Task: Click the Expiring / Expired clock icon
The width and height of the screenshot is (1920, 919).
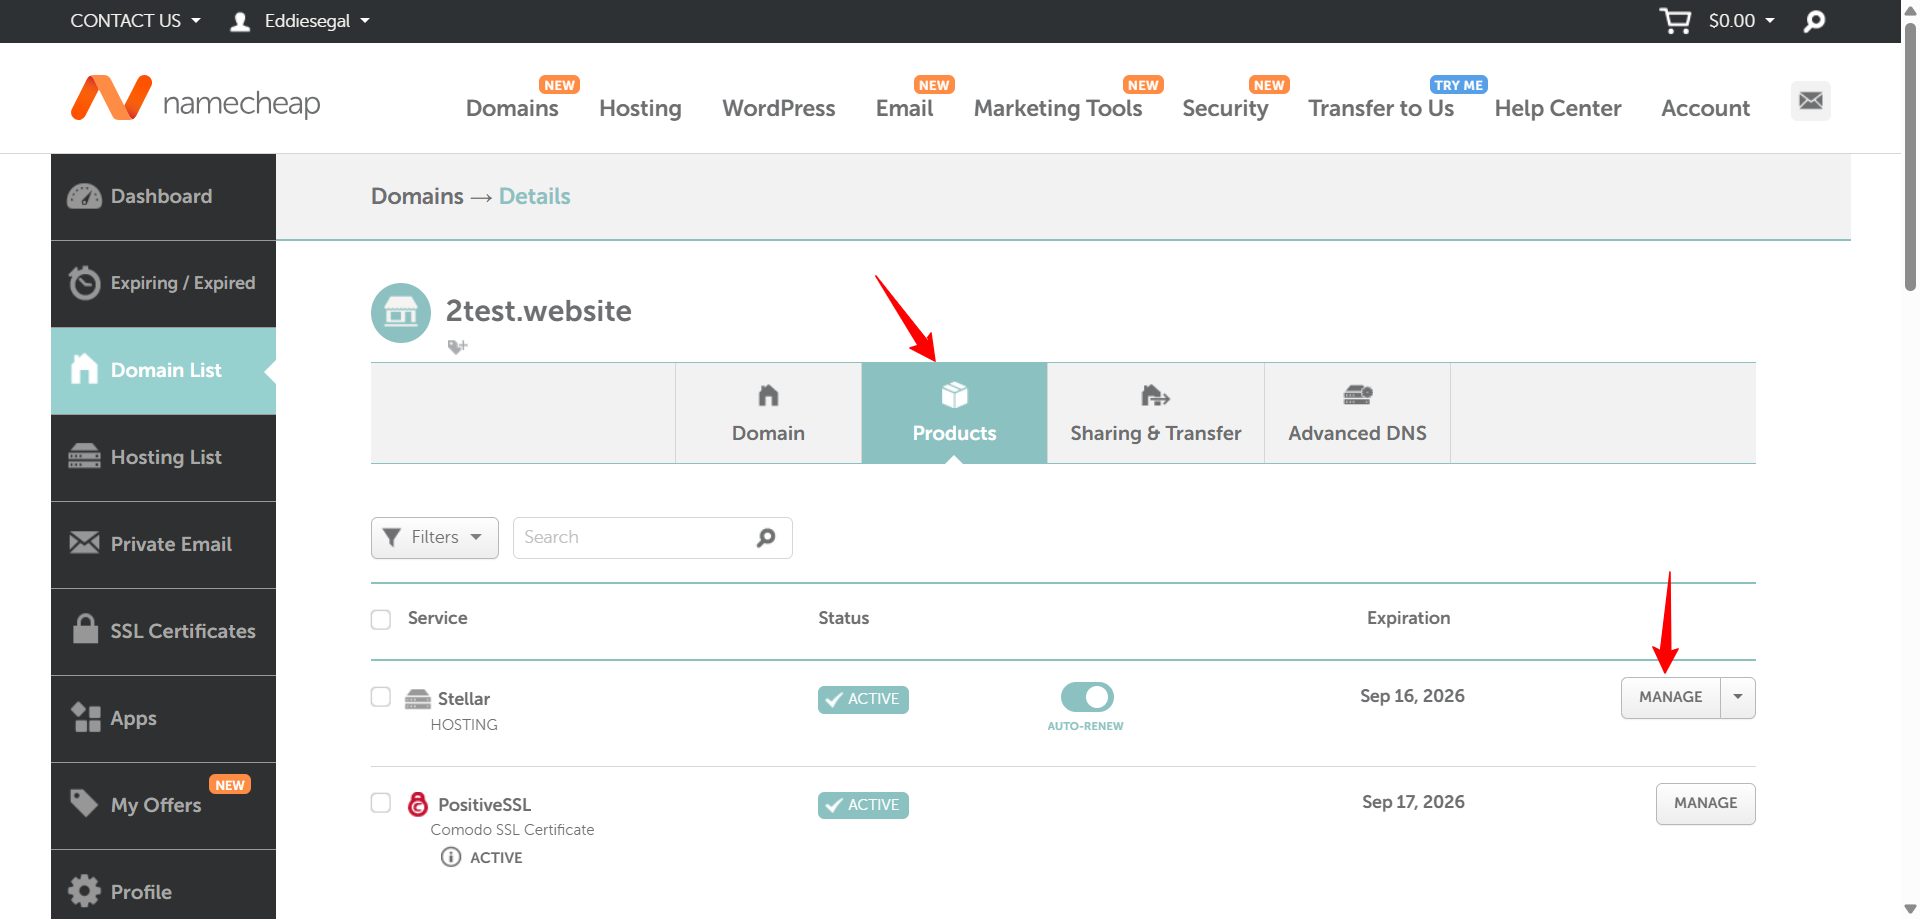Action: pos(84,283)
